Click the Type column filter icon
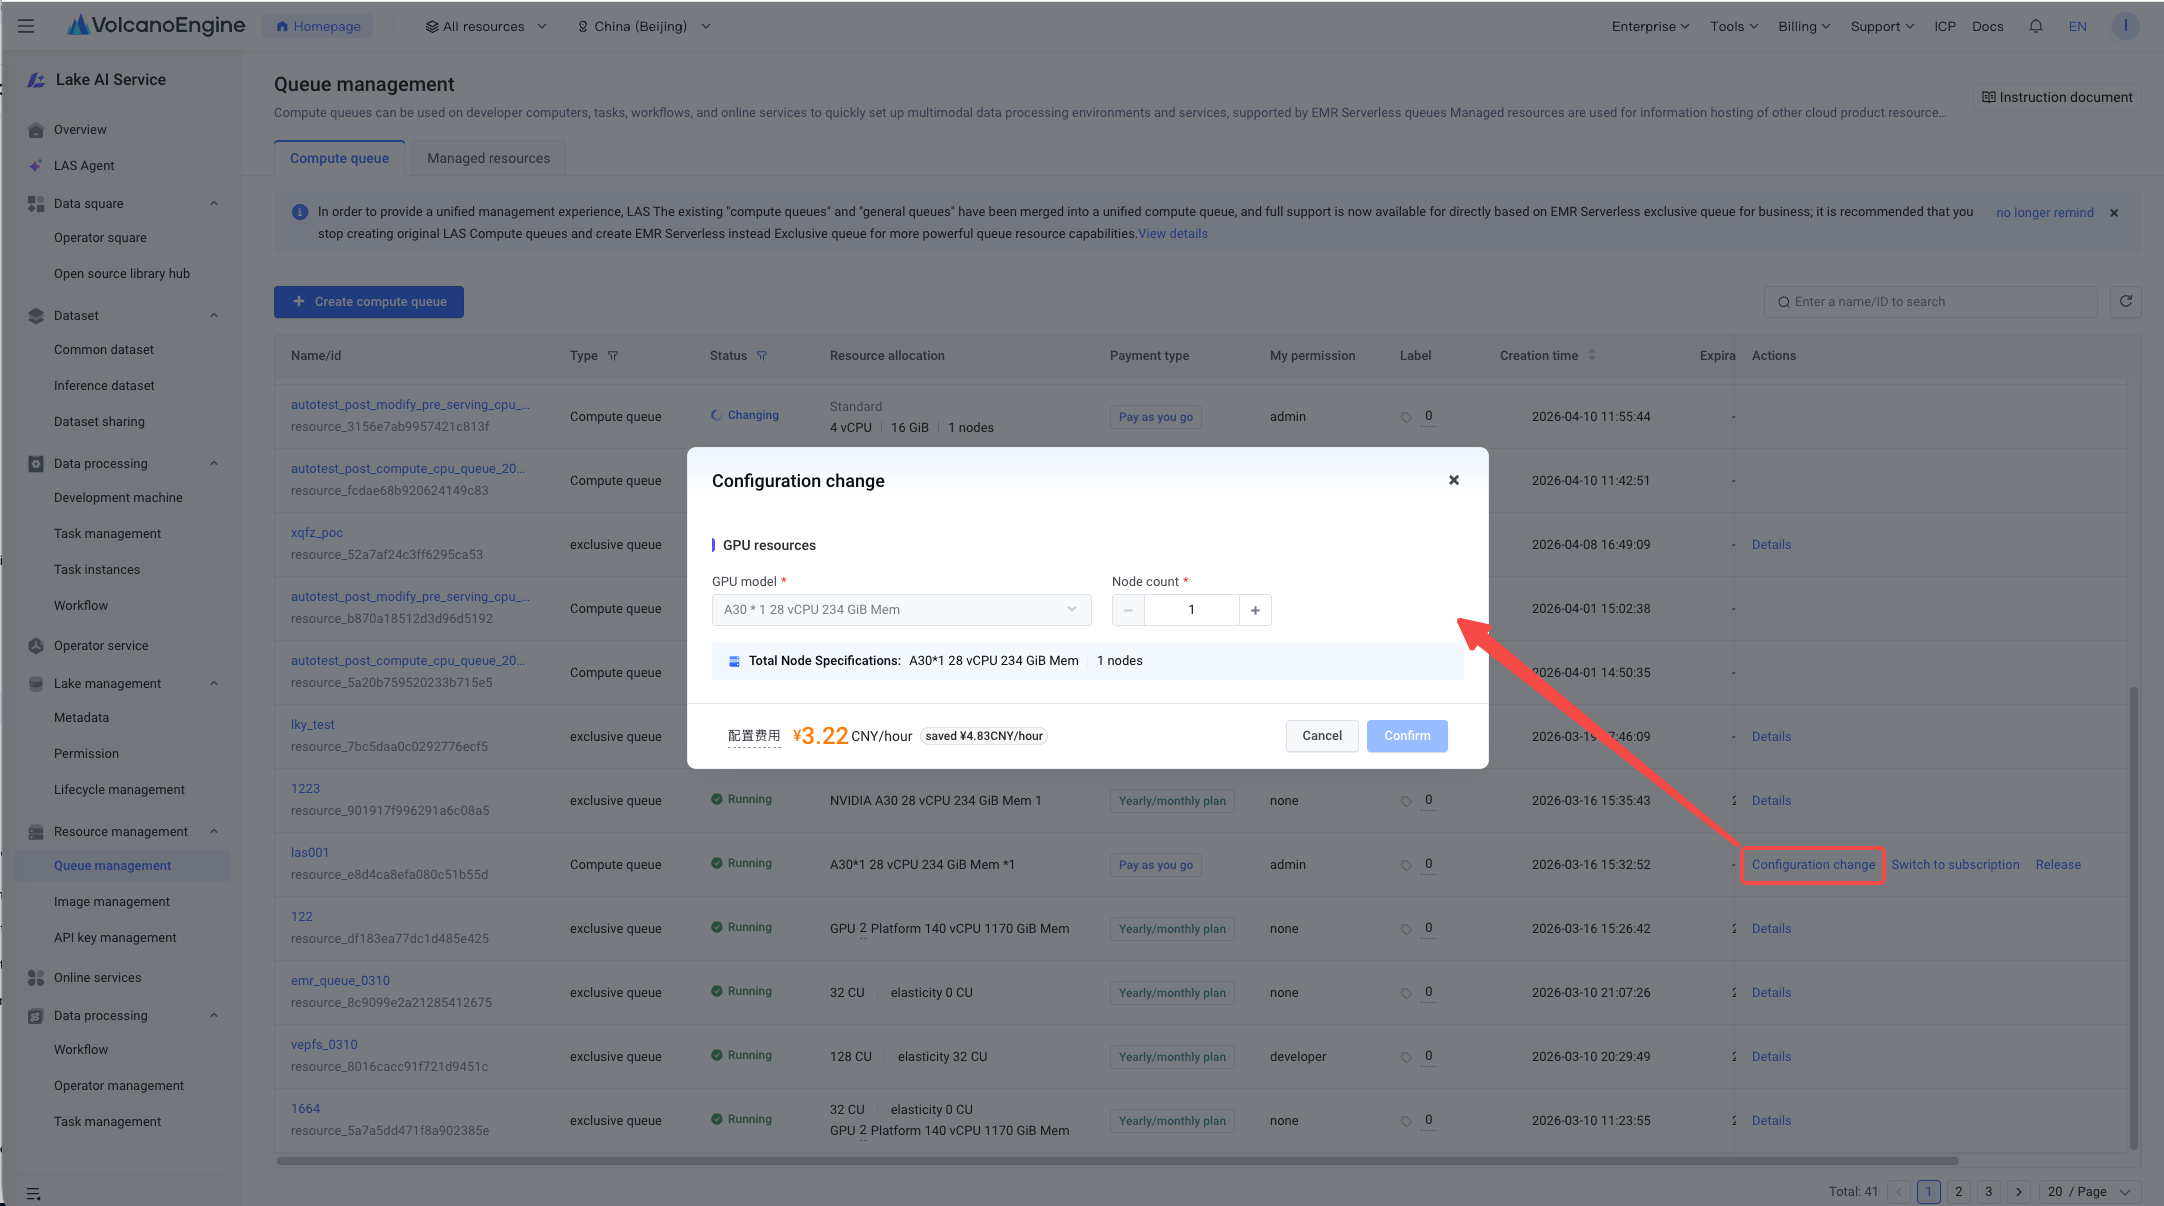2164x1206 pixels. [x=613, y=356]
